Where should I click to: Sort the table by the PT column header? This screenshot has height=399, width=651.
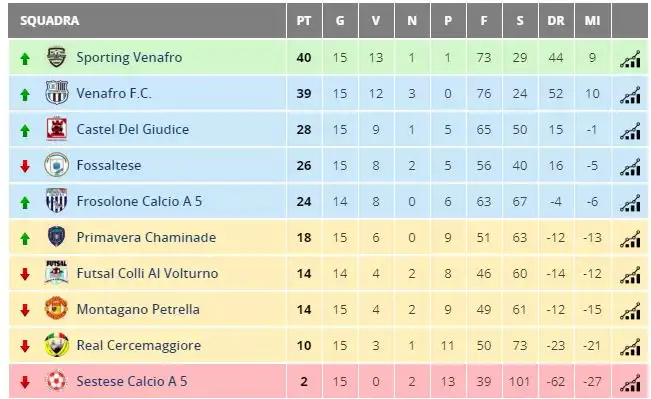(x=304, y=21)
